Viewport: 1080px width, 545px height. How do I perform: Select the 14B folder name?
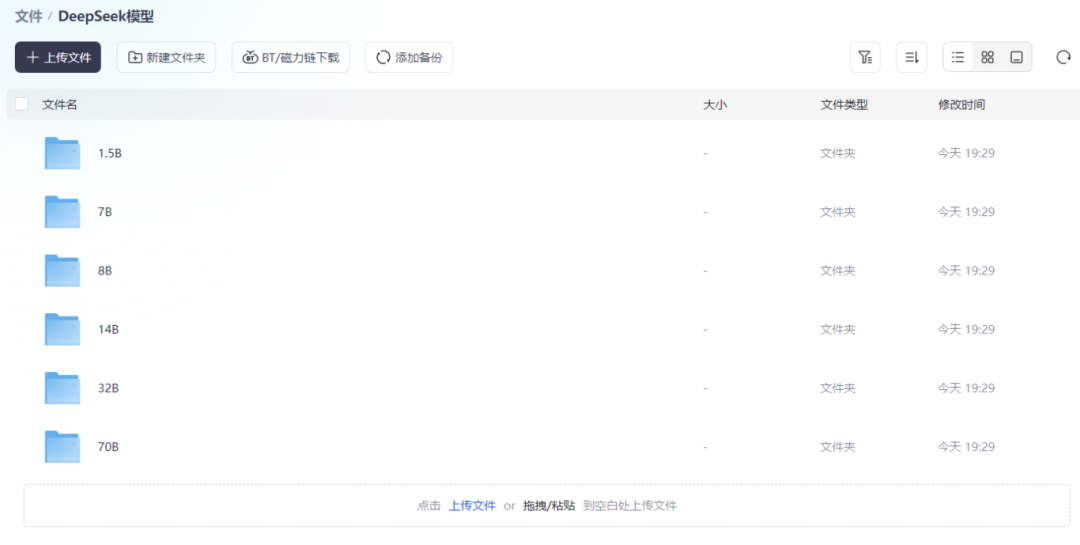[108, 329]
